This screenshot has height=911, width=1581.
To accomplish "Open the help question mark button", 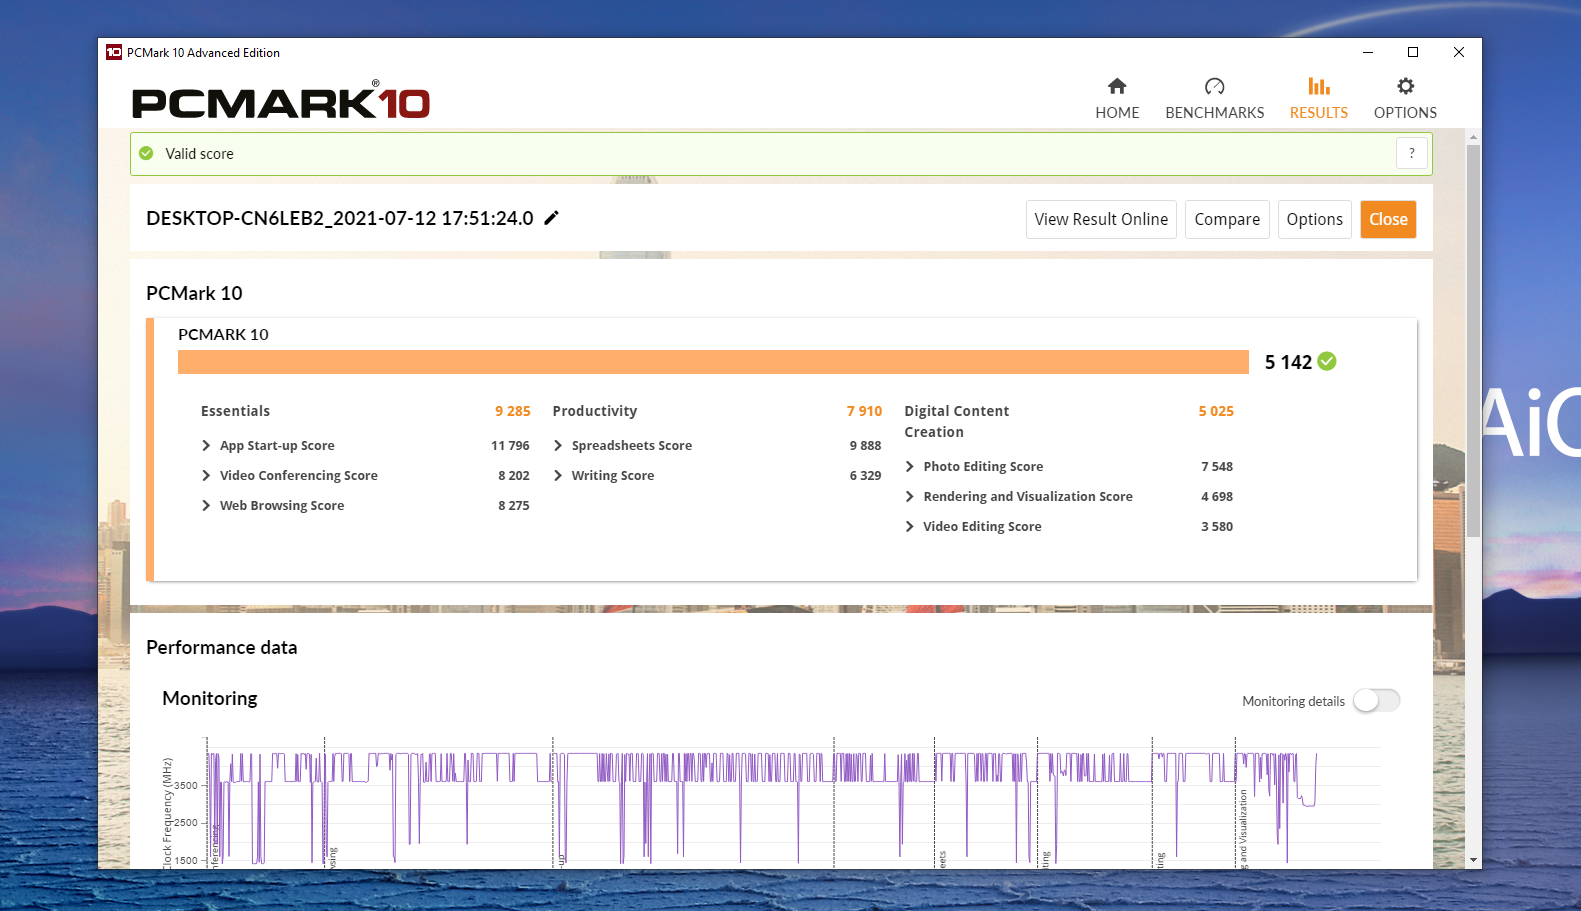I will coord(1411,153).
